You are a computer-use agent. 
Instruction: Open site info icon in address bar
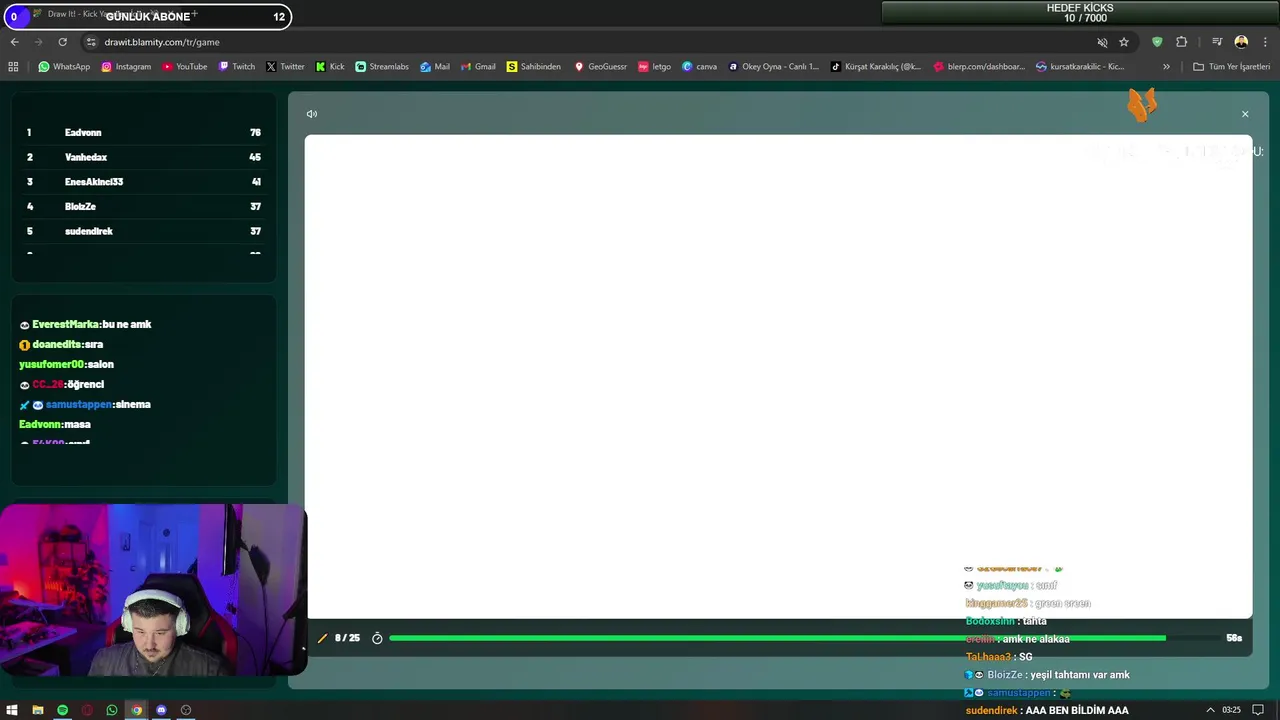coord(91,42)
